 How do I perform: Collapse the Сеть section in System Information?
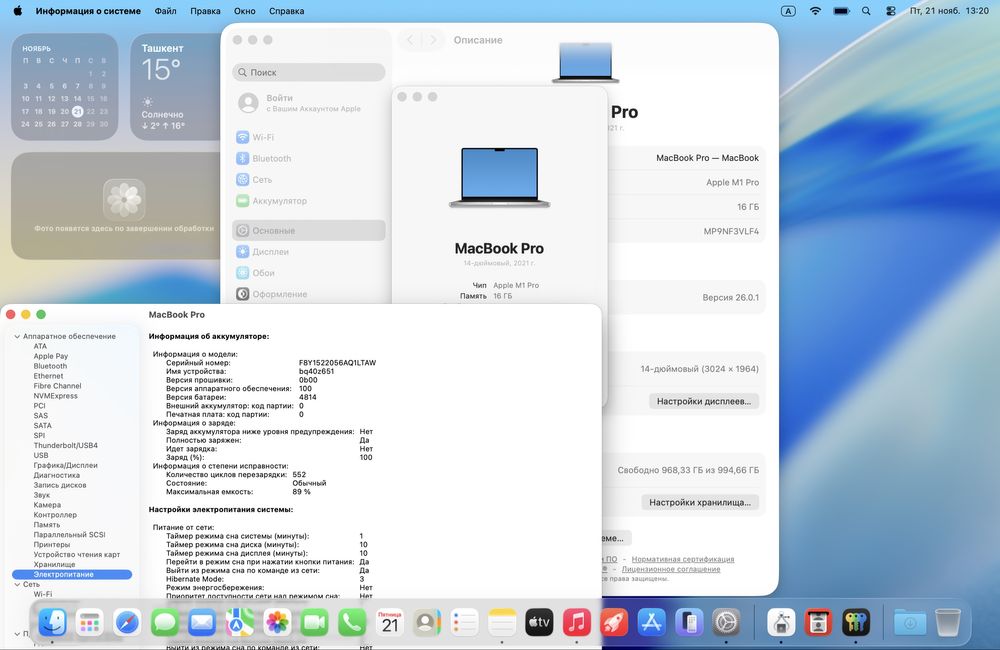click(x=17, y=584)
